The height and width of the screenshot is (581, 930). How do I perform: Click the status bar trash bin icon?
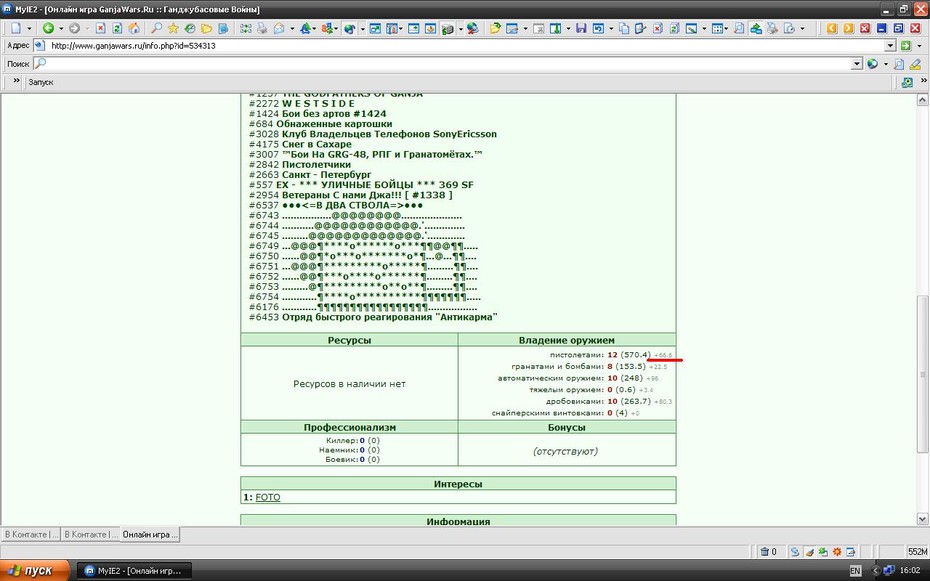[765, 552]
